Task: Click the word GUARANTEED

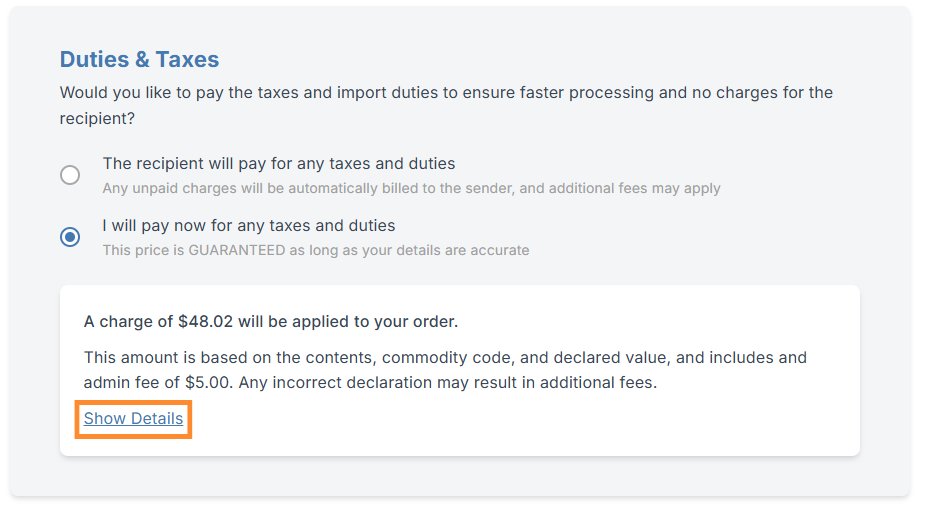Action: tap(236, 250)
